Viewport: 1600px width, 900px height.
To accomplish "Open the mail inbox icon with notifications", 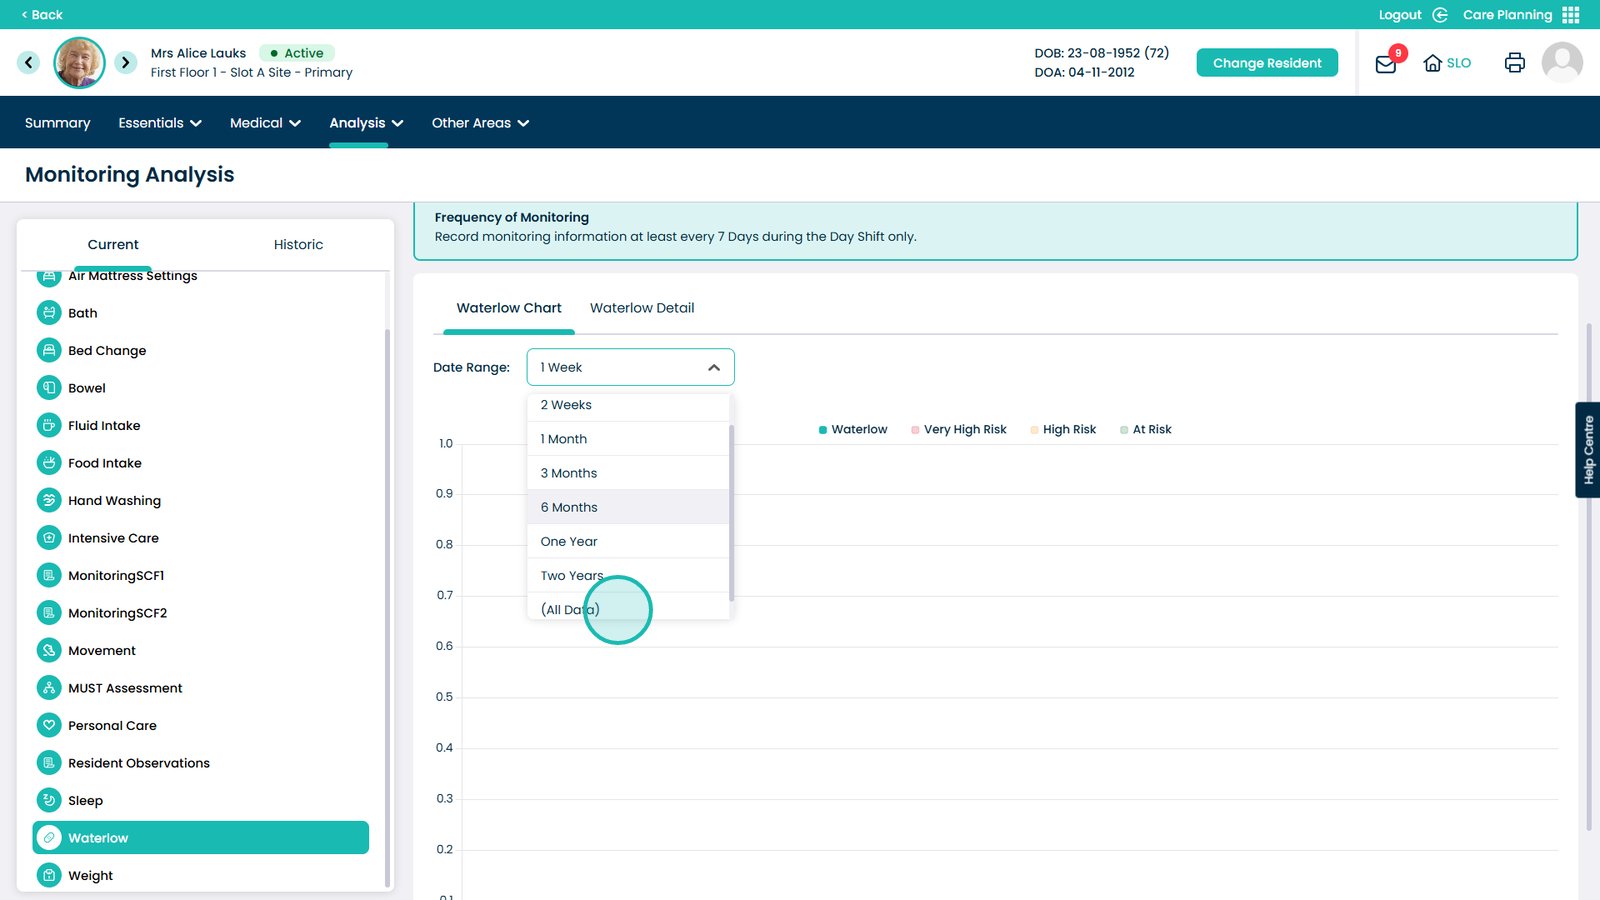I will (1386, 64).
